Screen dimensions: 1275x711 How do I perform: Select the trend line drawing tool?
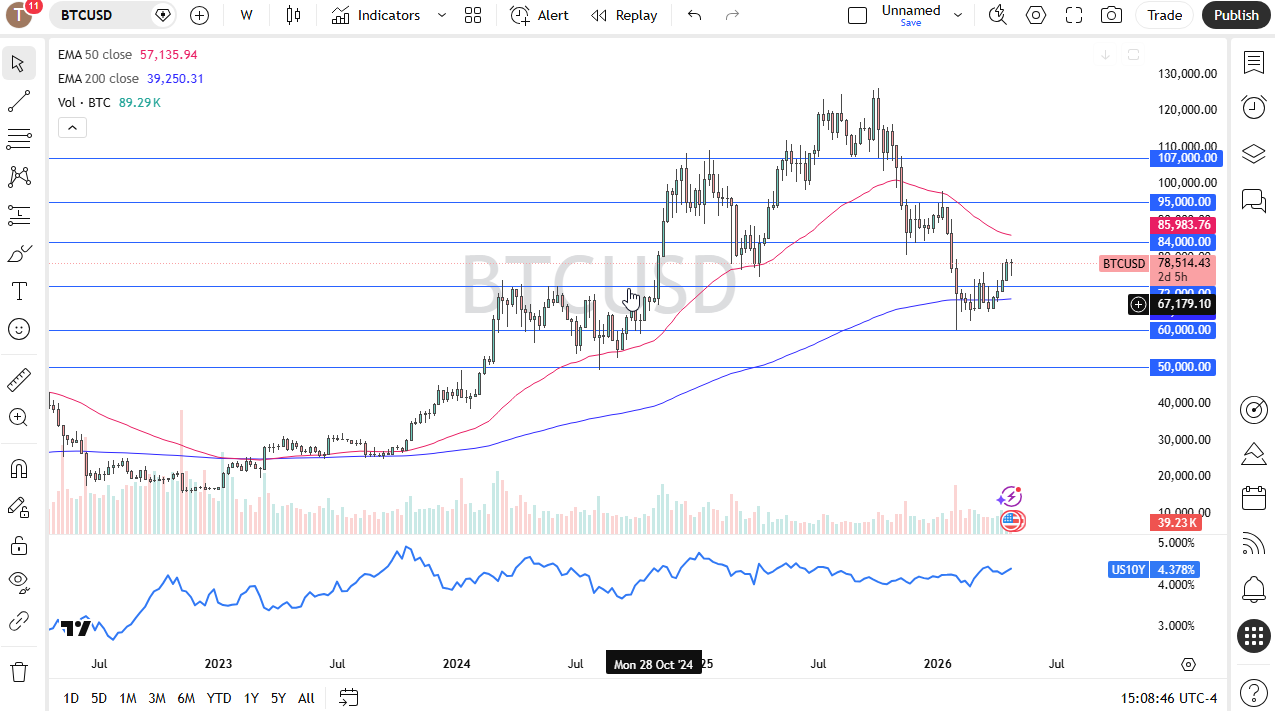[18, 101]
